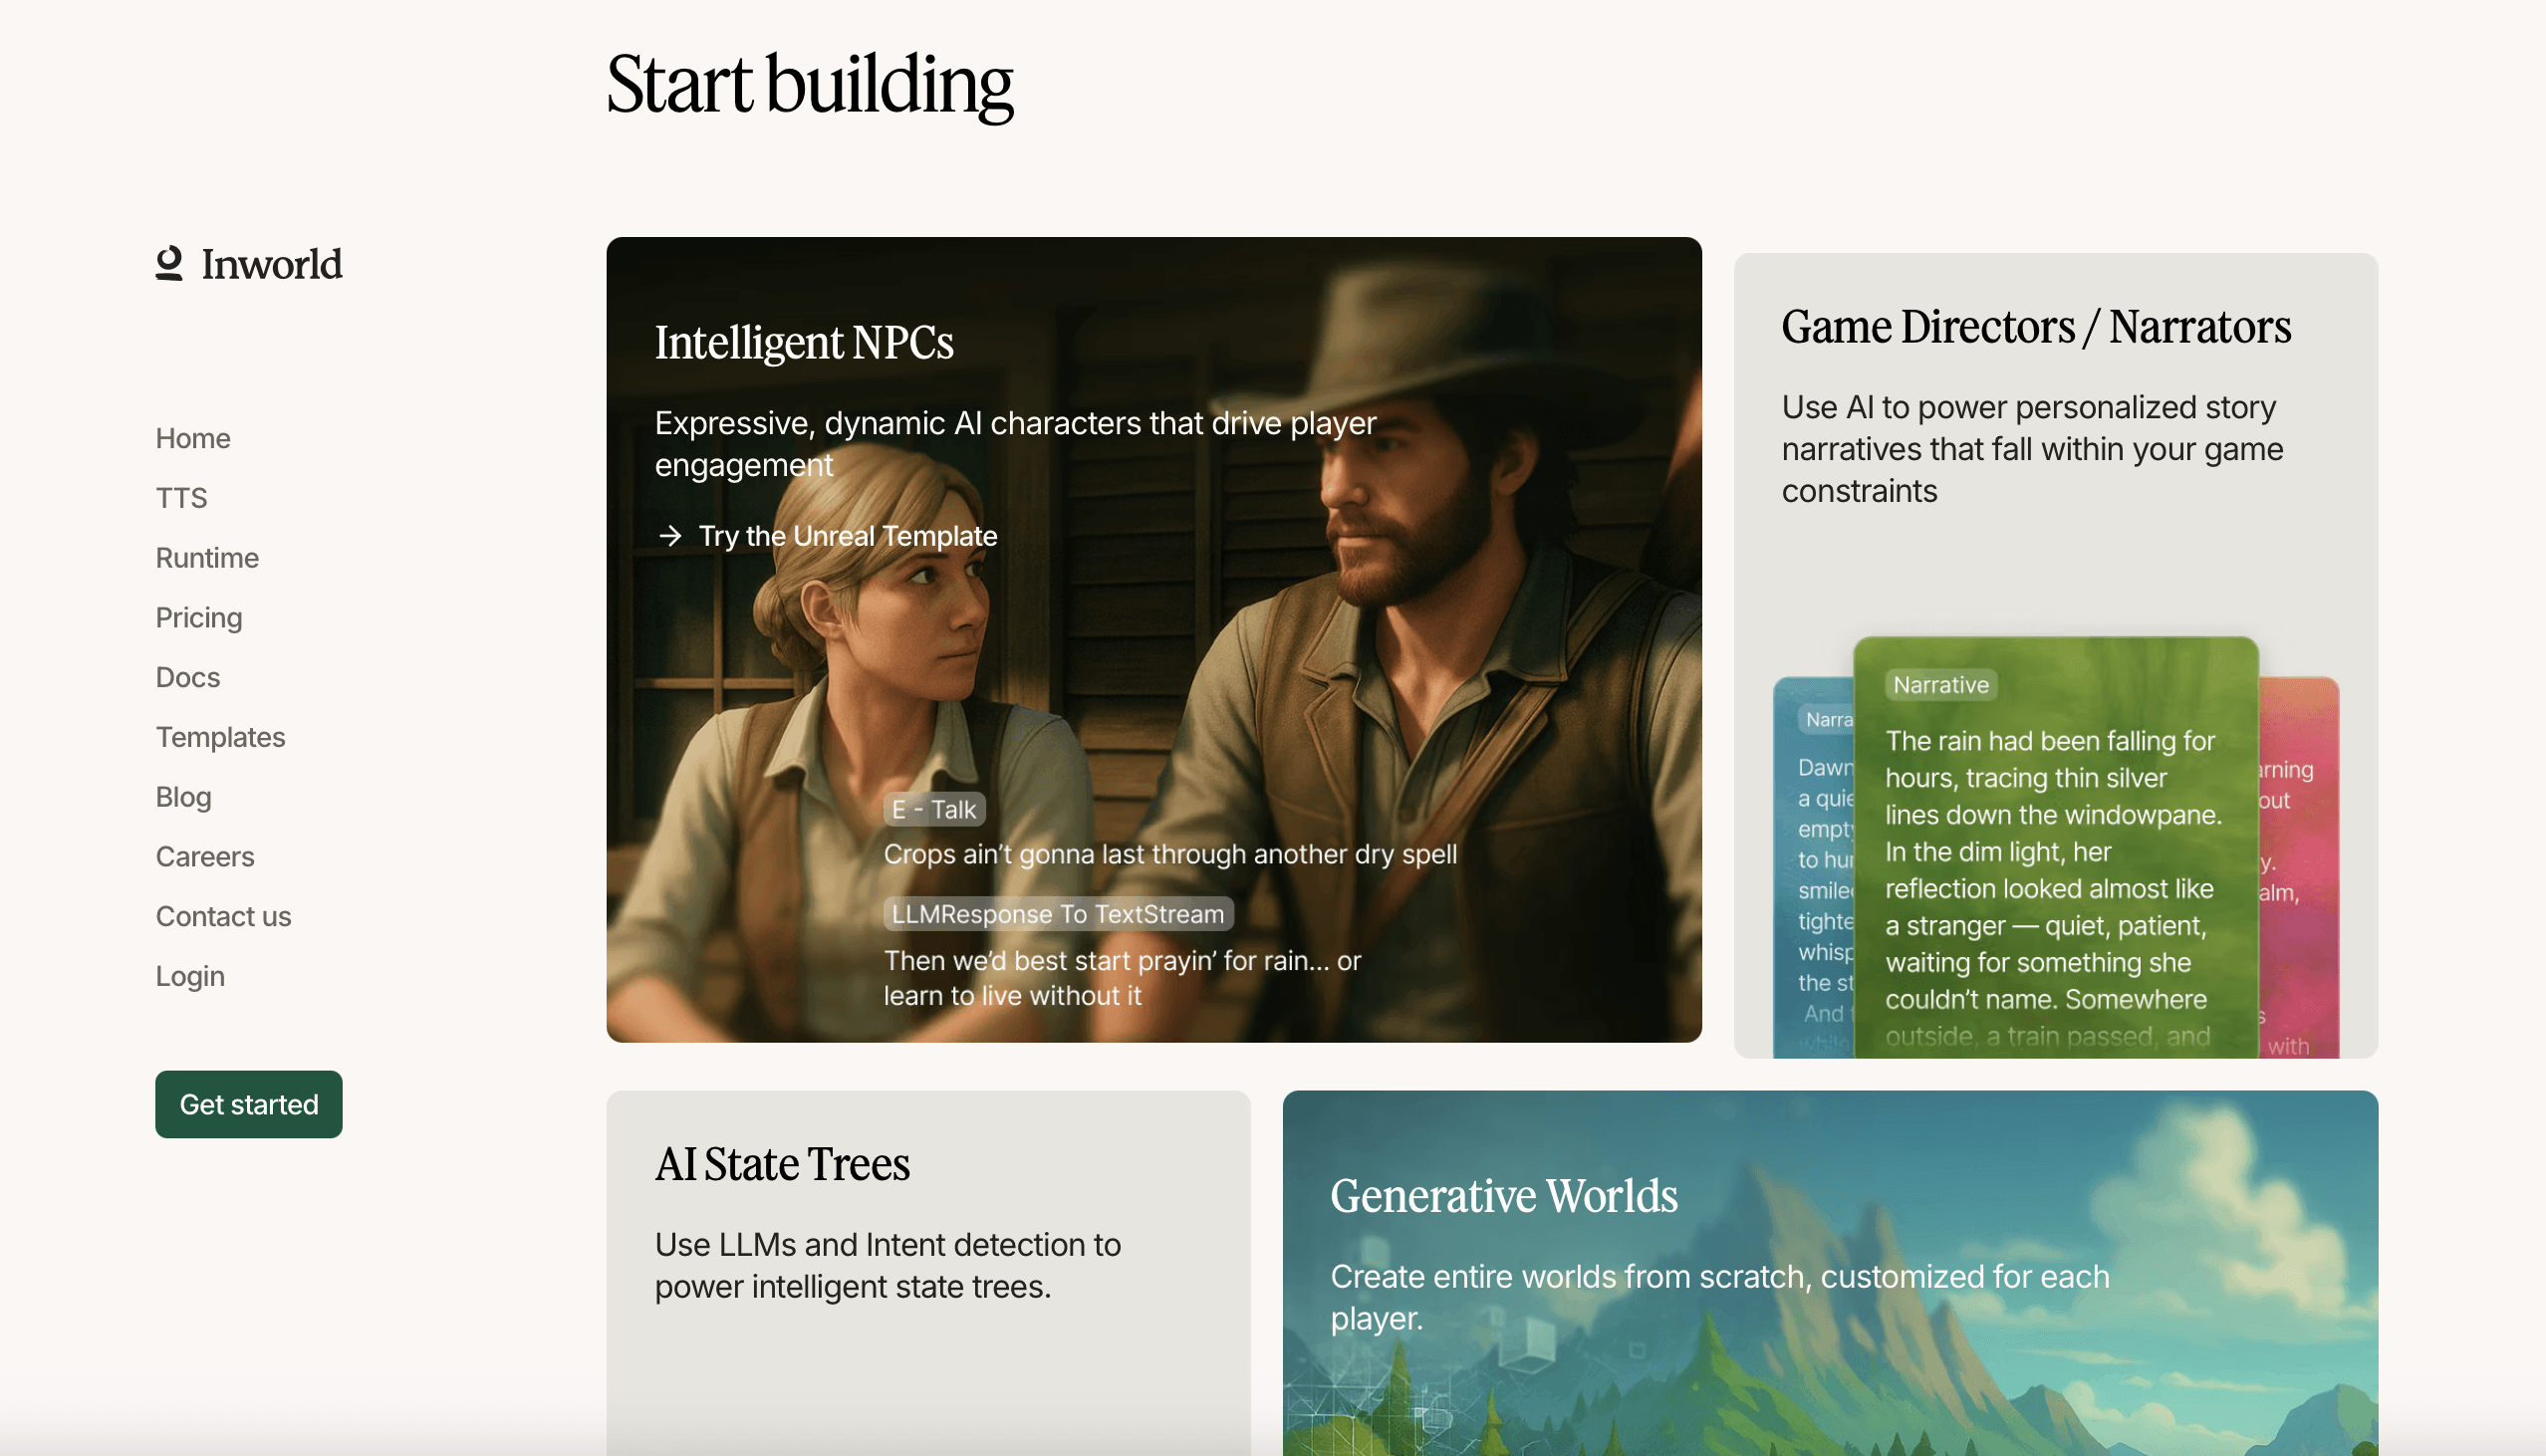Click Contact us in the sidebar

pyautogui.click(x=223, y=916)
